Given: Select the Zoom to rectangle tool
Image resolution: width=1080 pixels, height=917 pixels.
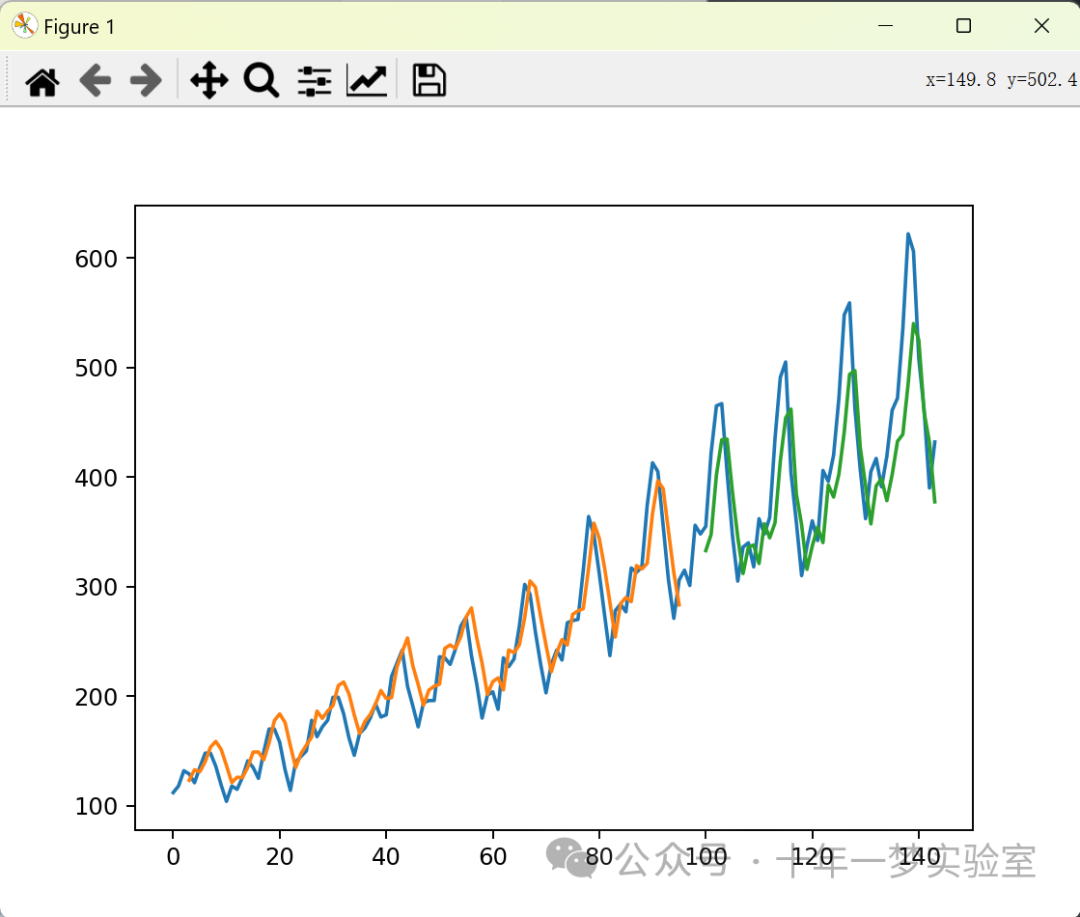Looking at the screenshot, I should coord(261,81).
